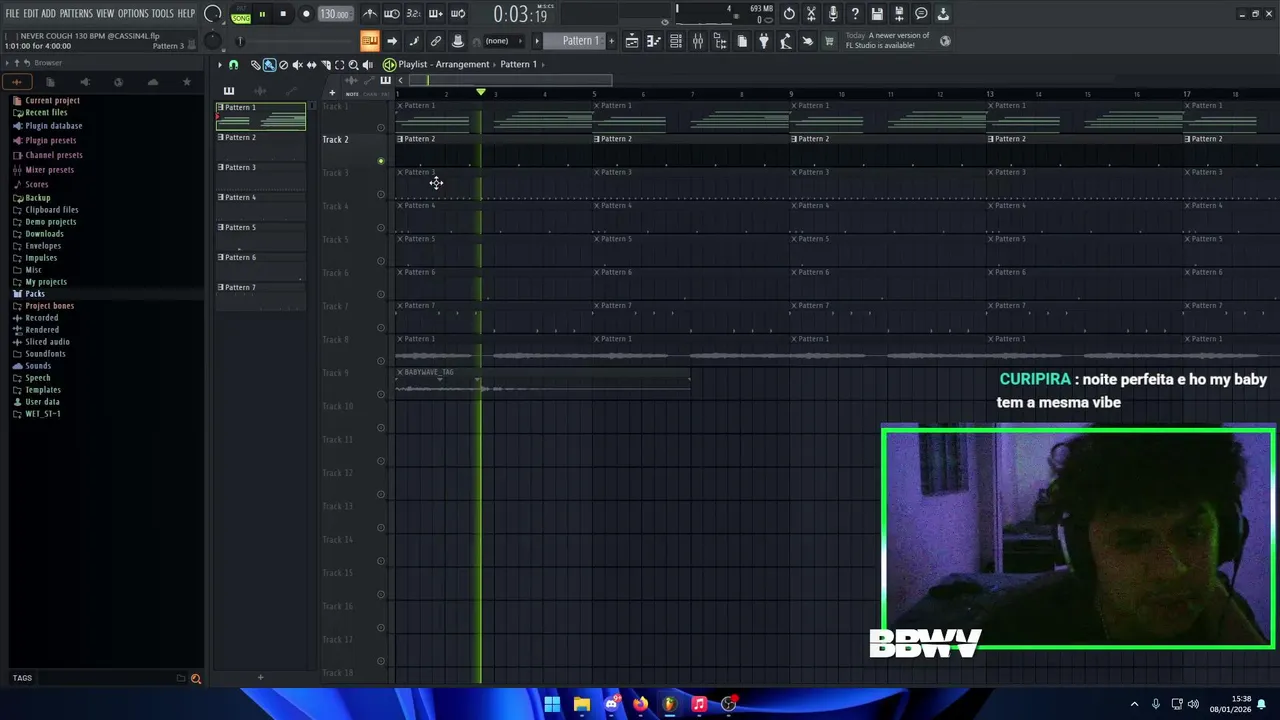Open the browser search magnifier icon
This screenshot has width=1280, height=720.
pyautogui.click(x=196, y=679)
